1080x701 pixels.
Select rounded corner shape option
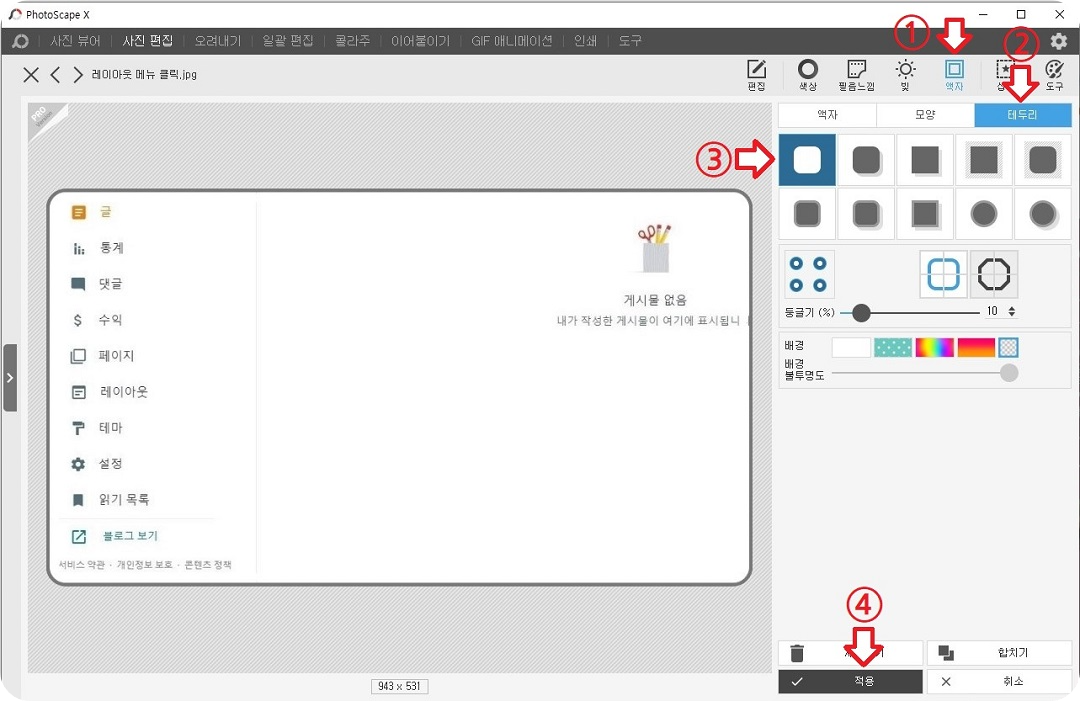(x=944, y=274)
